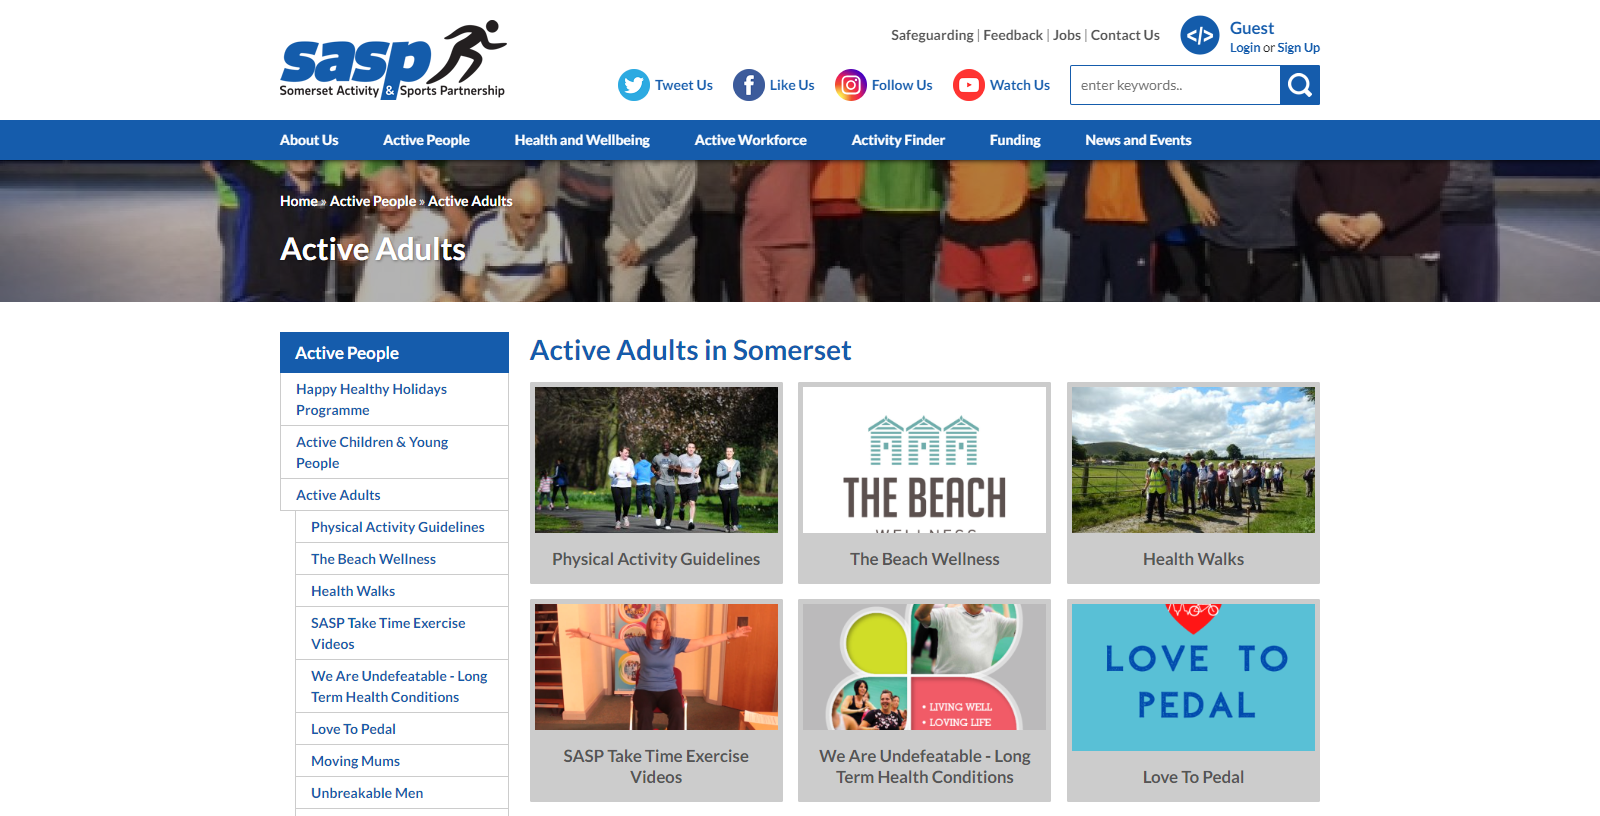The width and height of the screenshot is (1600, 816).
Task: Open Physical Activity Guidelines in sidebar
Action: point(402,527)
